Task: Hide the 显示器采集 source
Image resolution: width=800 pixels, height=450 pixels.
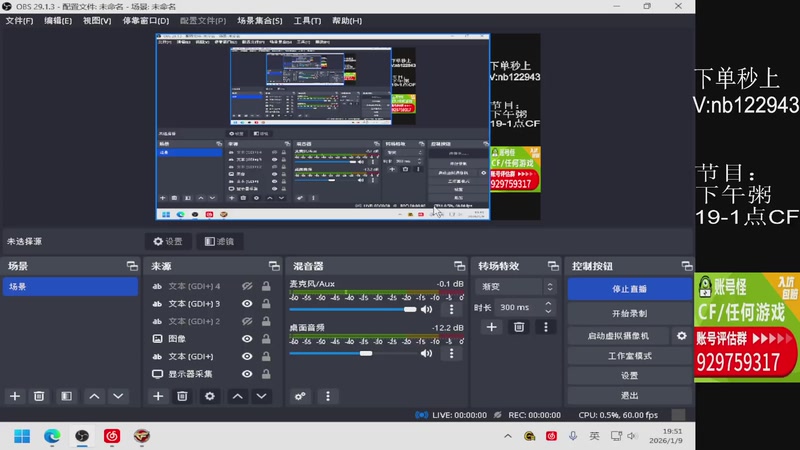Action: pyautogui.click(x=247, y=374)
